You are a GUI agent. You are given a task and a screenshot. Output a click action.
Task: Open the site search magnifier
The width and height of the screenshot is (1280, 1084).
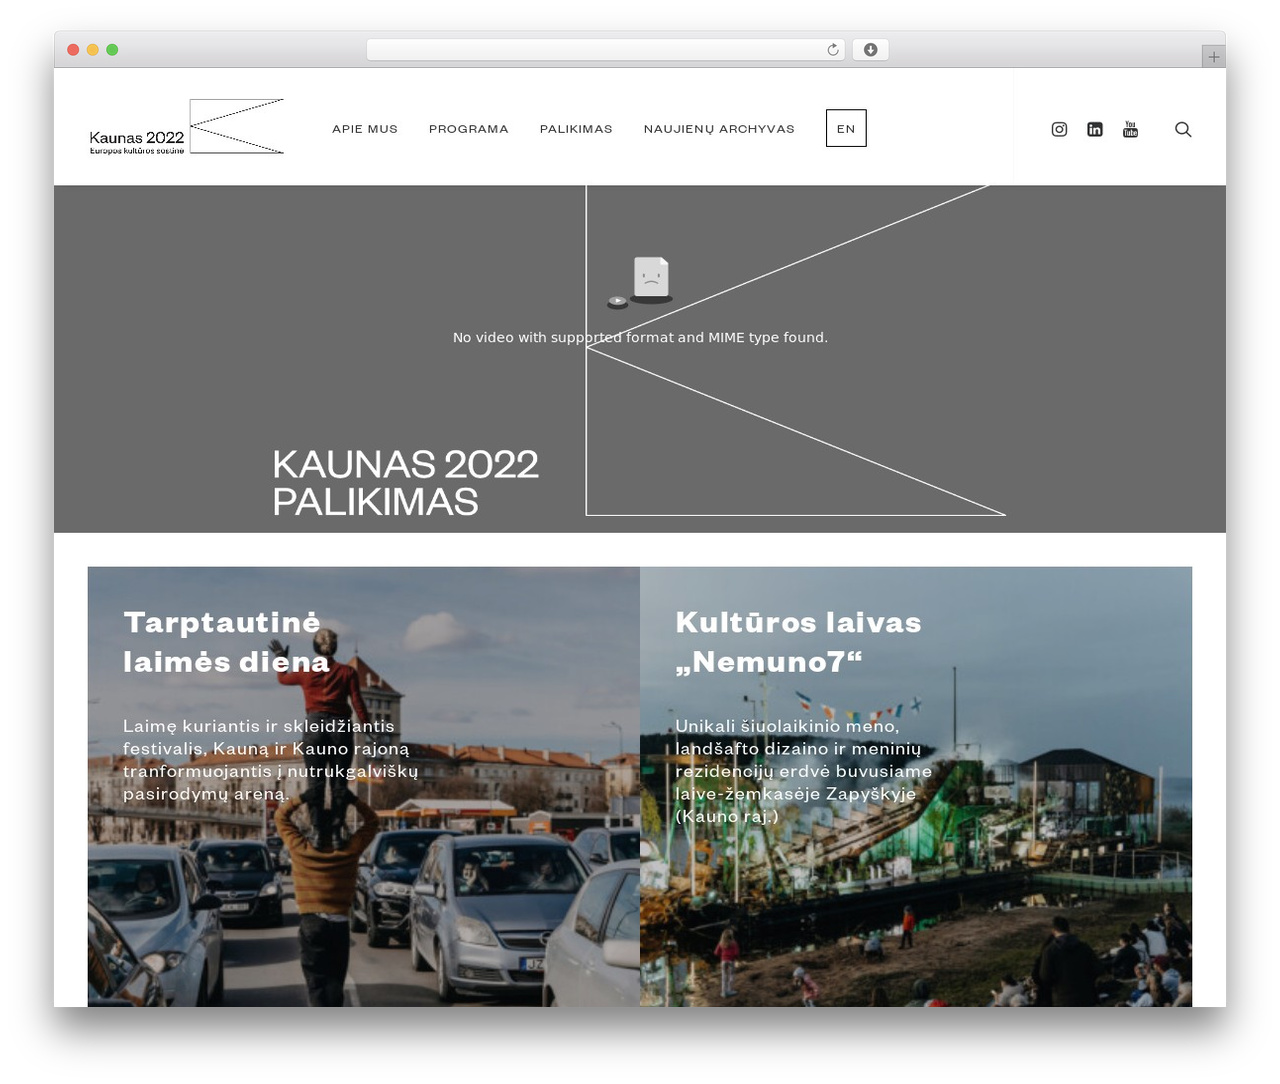[1183, 129]
